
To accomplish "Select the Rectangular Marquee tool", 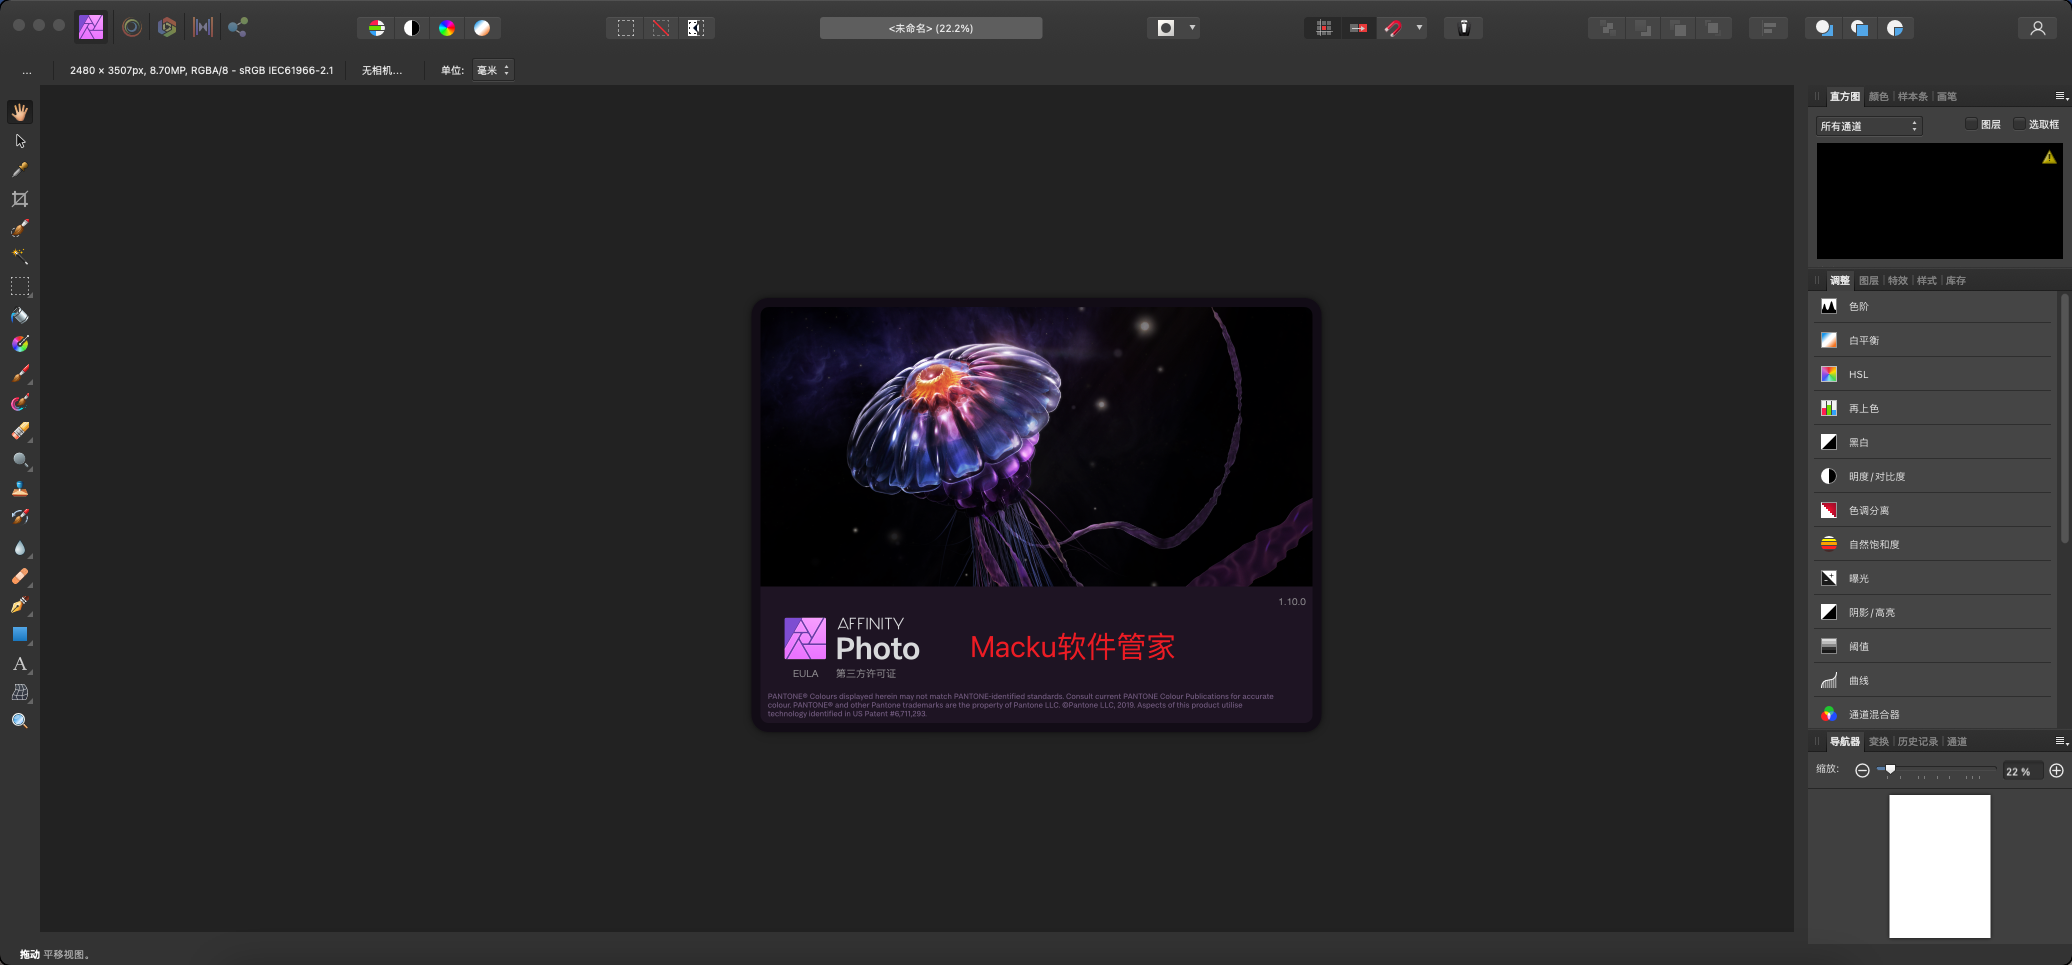I will pos(20,286).
